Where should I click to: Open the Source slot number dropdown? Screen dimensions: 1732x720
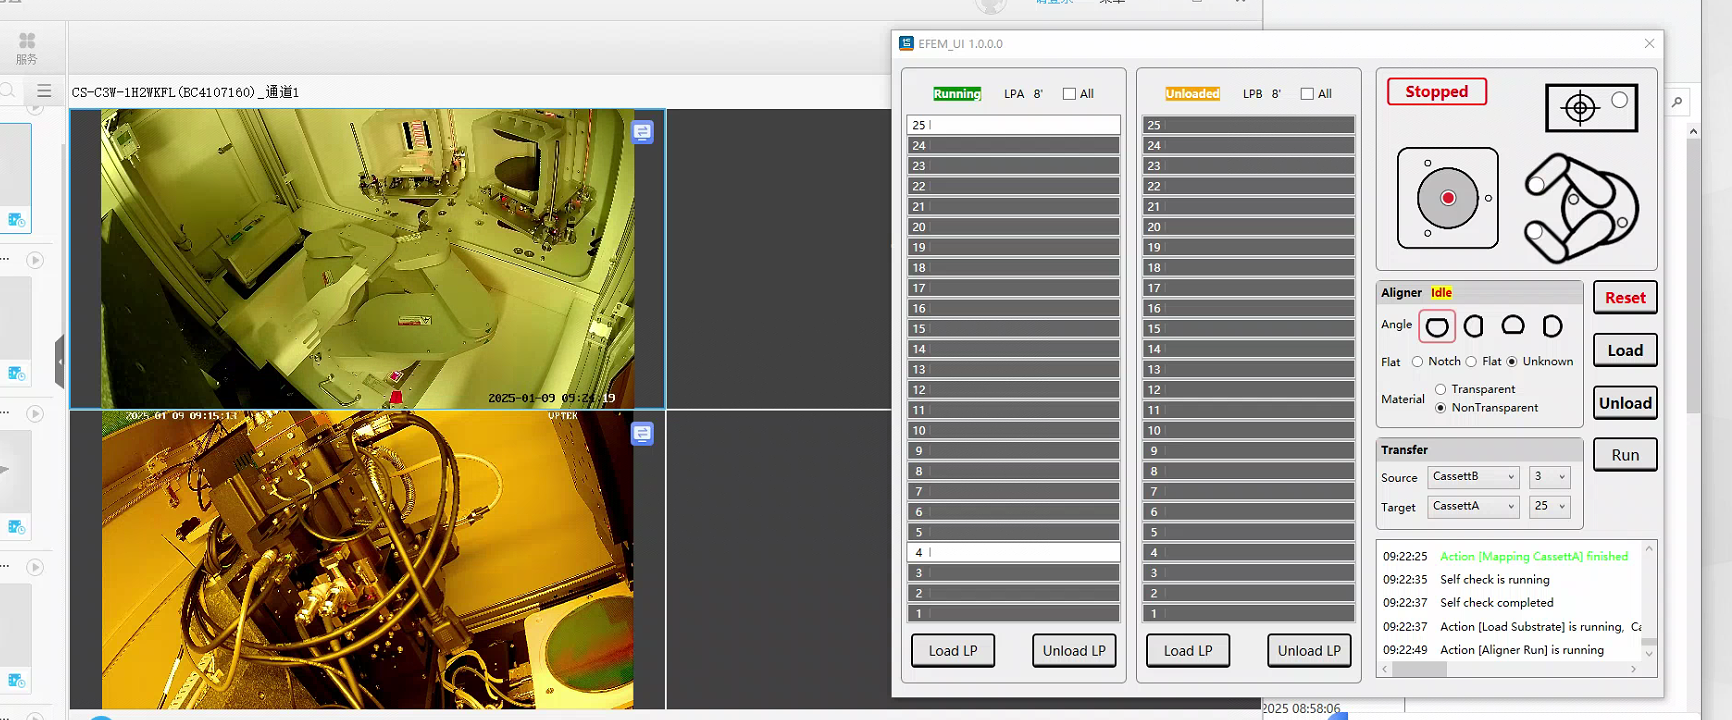coord(1549,477)
